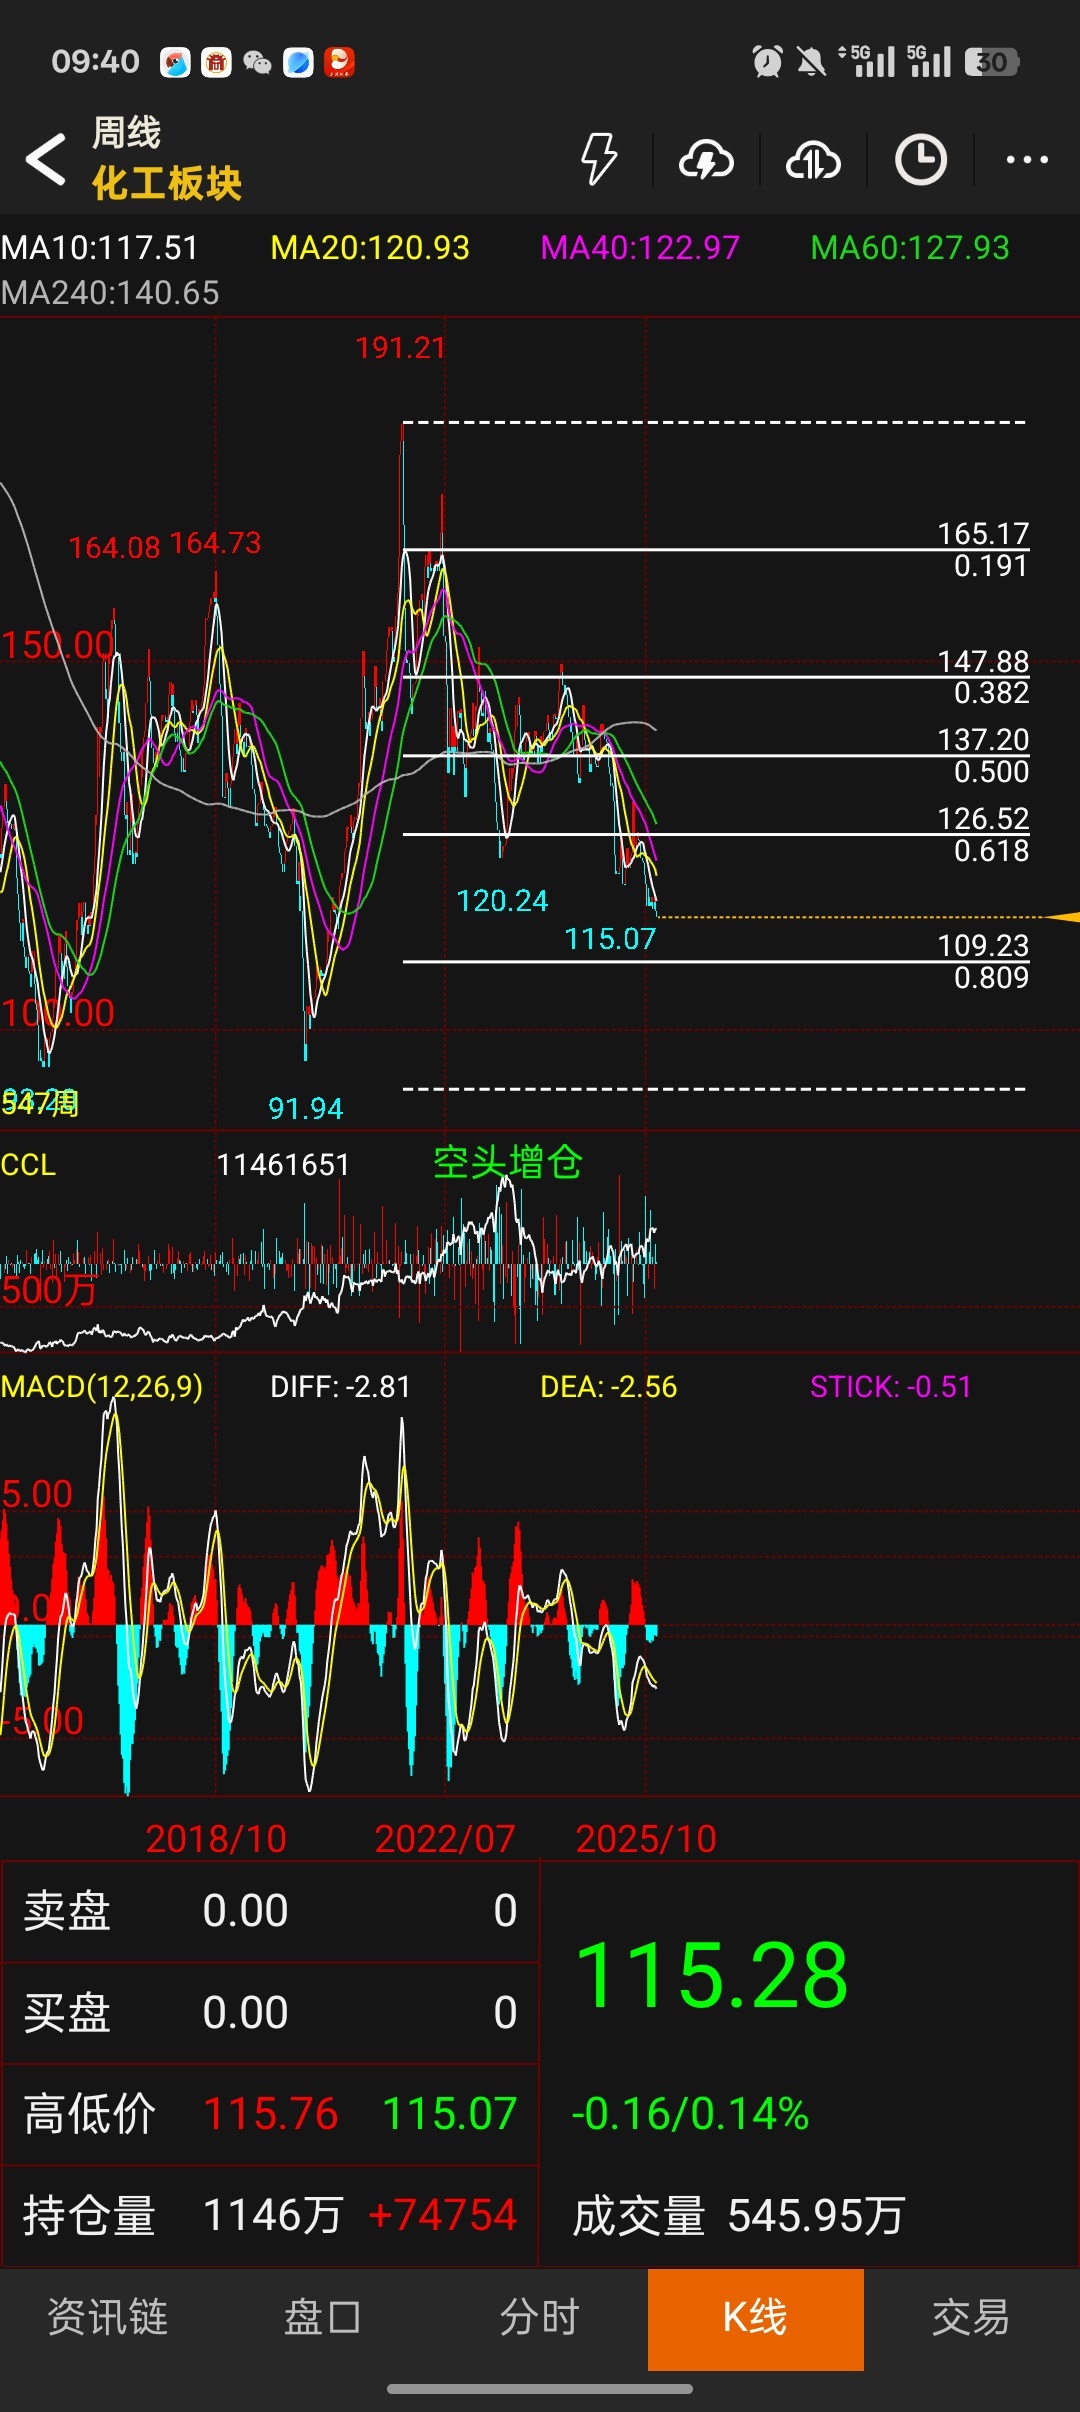Tap the 137.20 Fibonacci level label
The height and width of the screenshot is (2412, 1080).
[983, 739]
